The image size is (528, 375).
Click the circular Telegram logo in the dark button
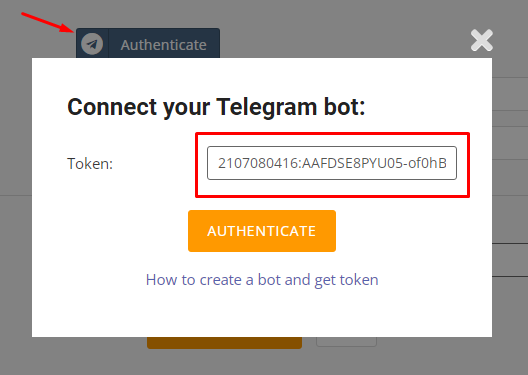[92, 44]
